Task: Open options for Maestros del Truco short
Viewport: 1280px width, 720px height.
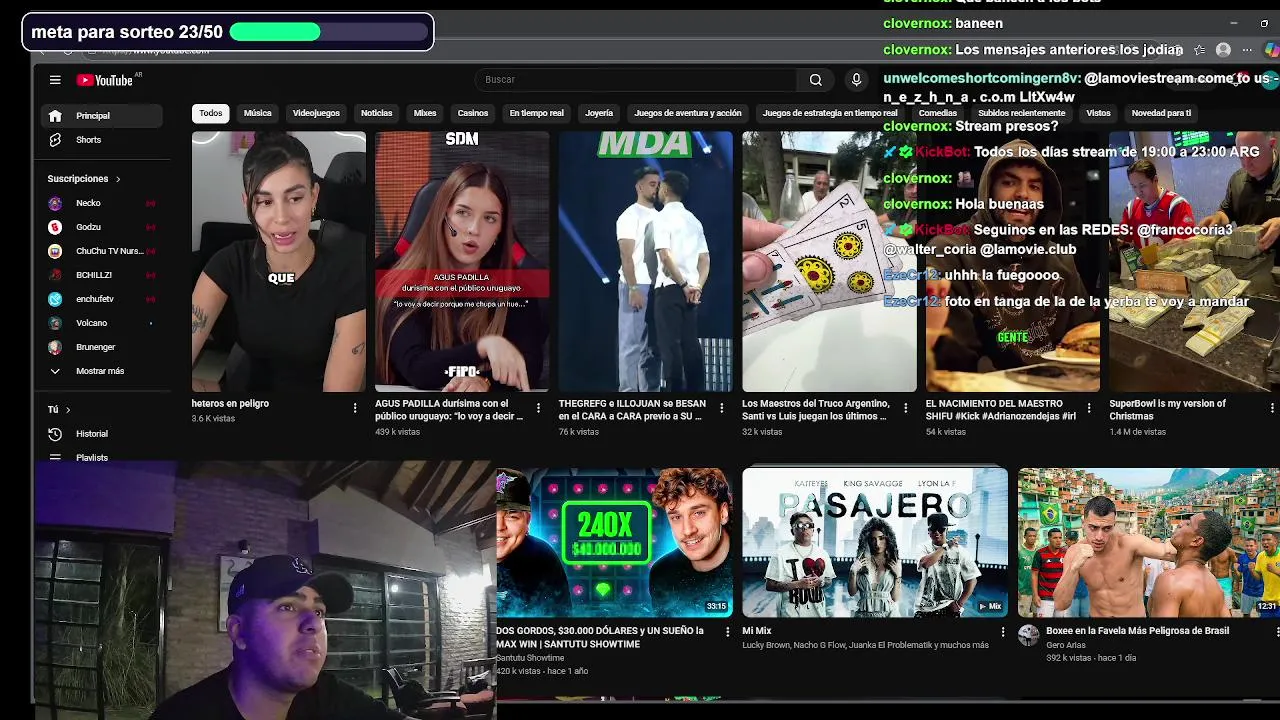Action: 905,408
